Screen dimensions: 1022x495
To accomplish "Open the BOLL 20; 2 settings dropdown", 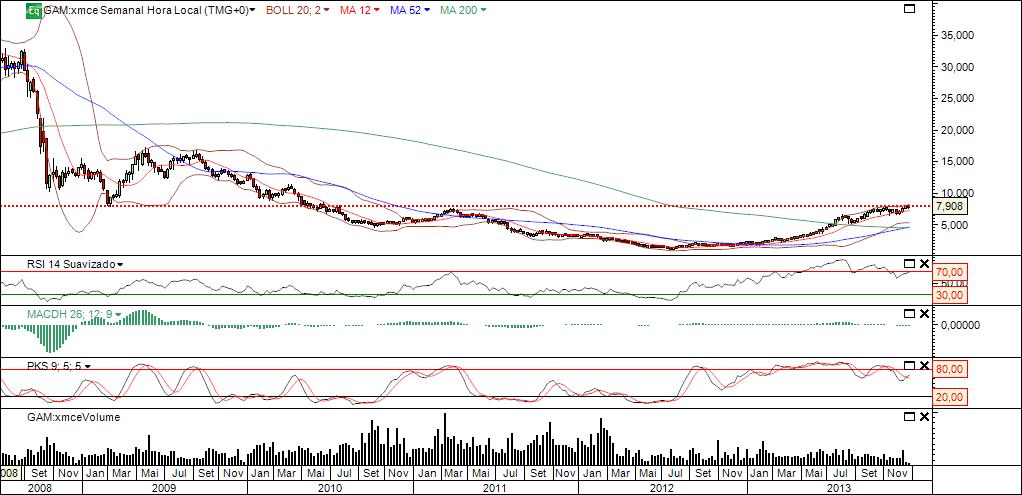I will click(x=327, y=10).
